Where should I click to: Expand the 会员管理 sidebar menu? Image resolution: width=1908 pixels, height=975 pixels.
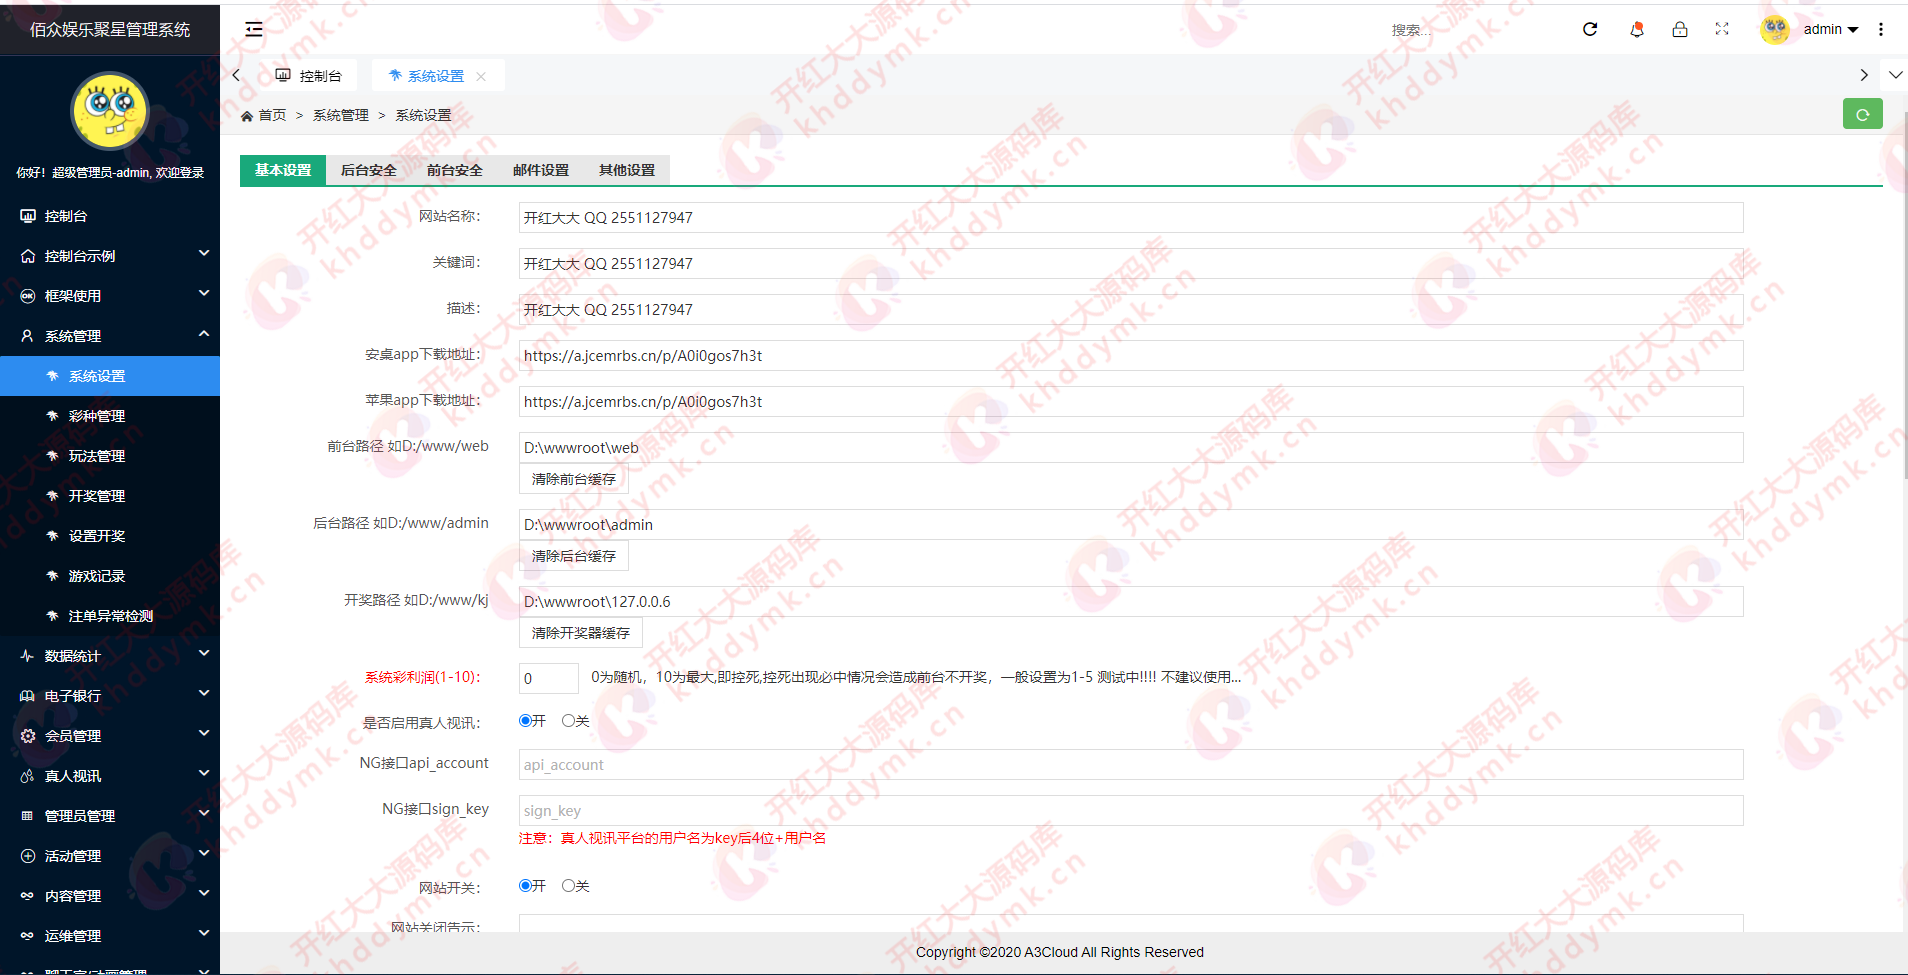click(x=110, y=736)
